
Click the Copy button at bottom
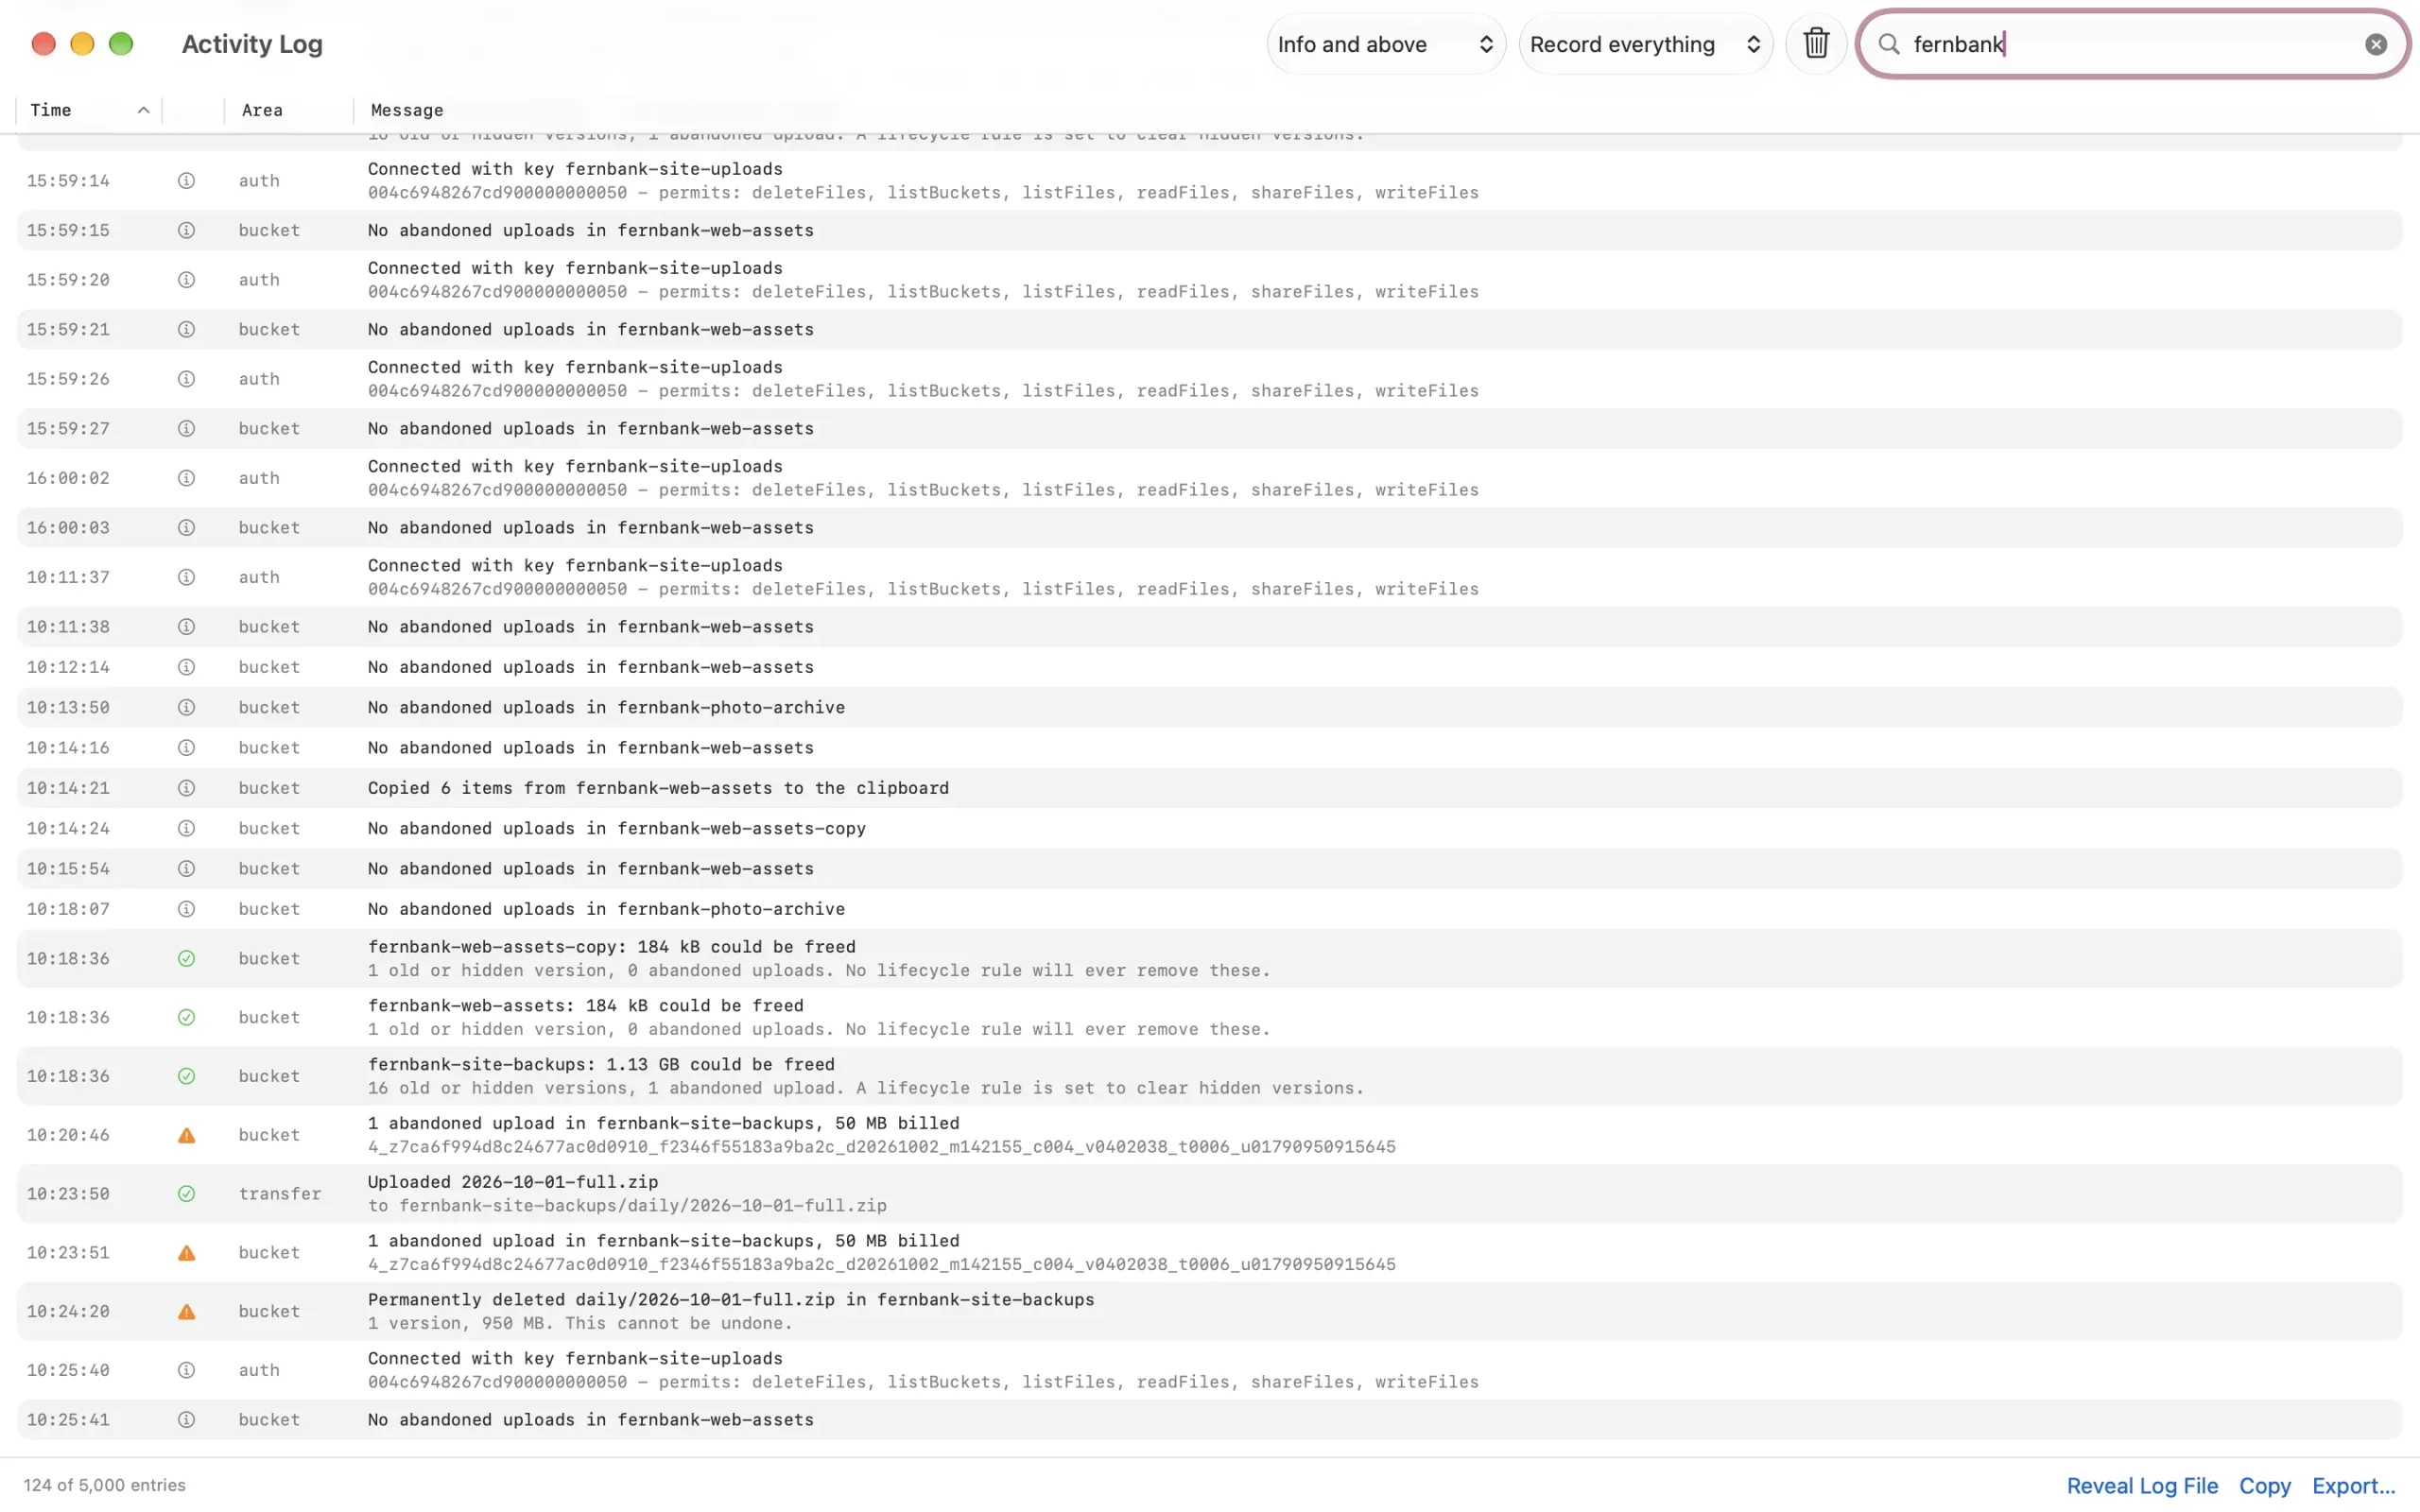2264,1485
